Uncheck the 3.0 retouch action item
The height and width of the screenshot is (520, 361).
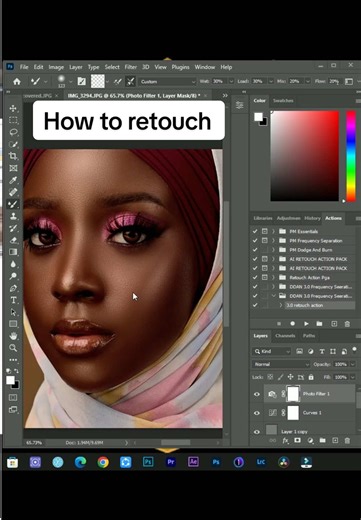click(255, 305)
